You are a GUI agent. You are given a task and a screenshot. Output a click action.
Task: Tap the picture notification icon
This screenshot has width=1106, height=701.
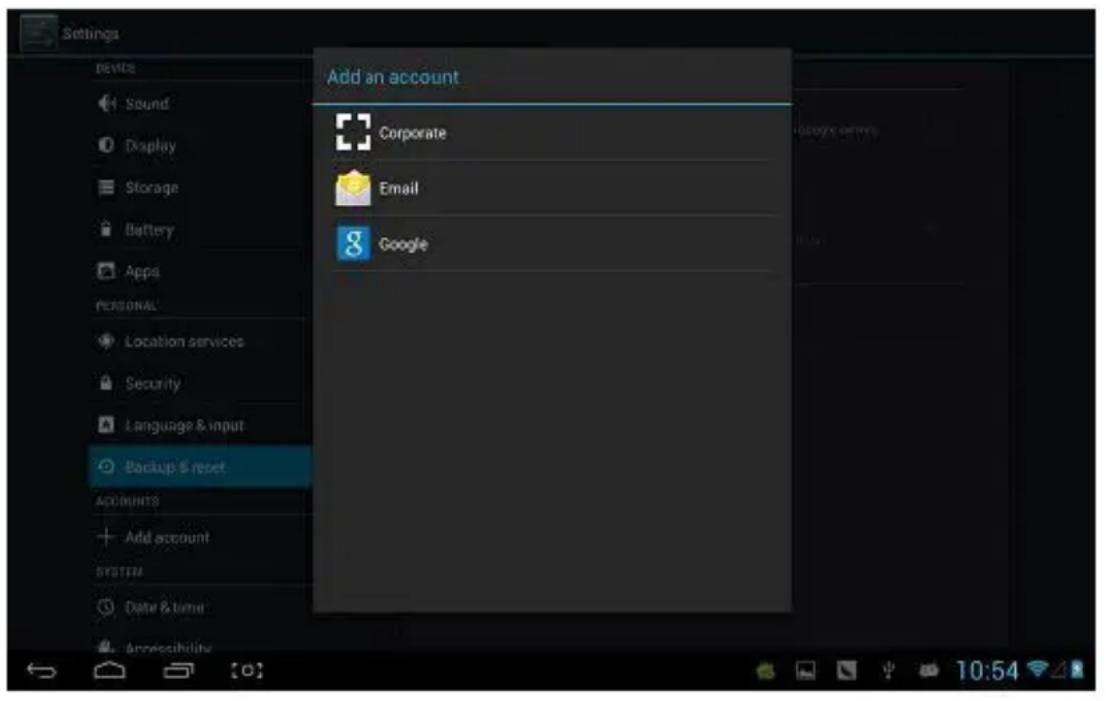pos(806,670)
